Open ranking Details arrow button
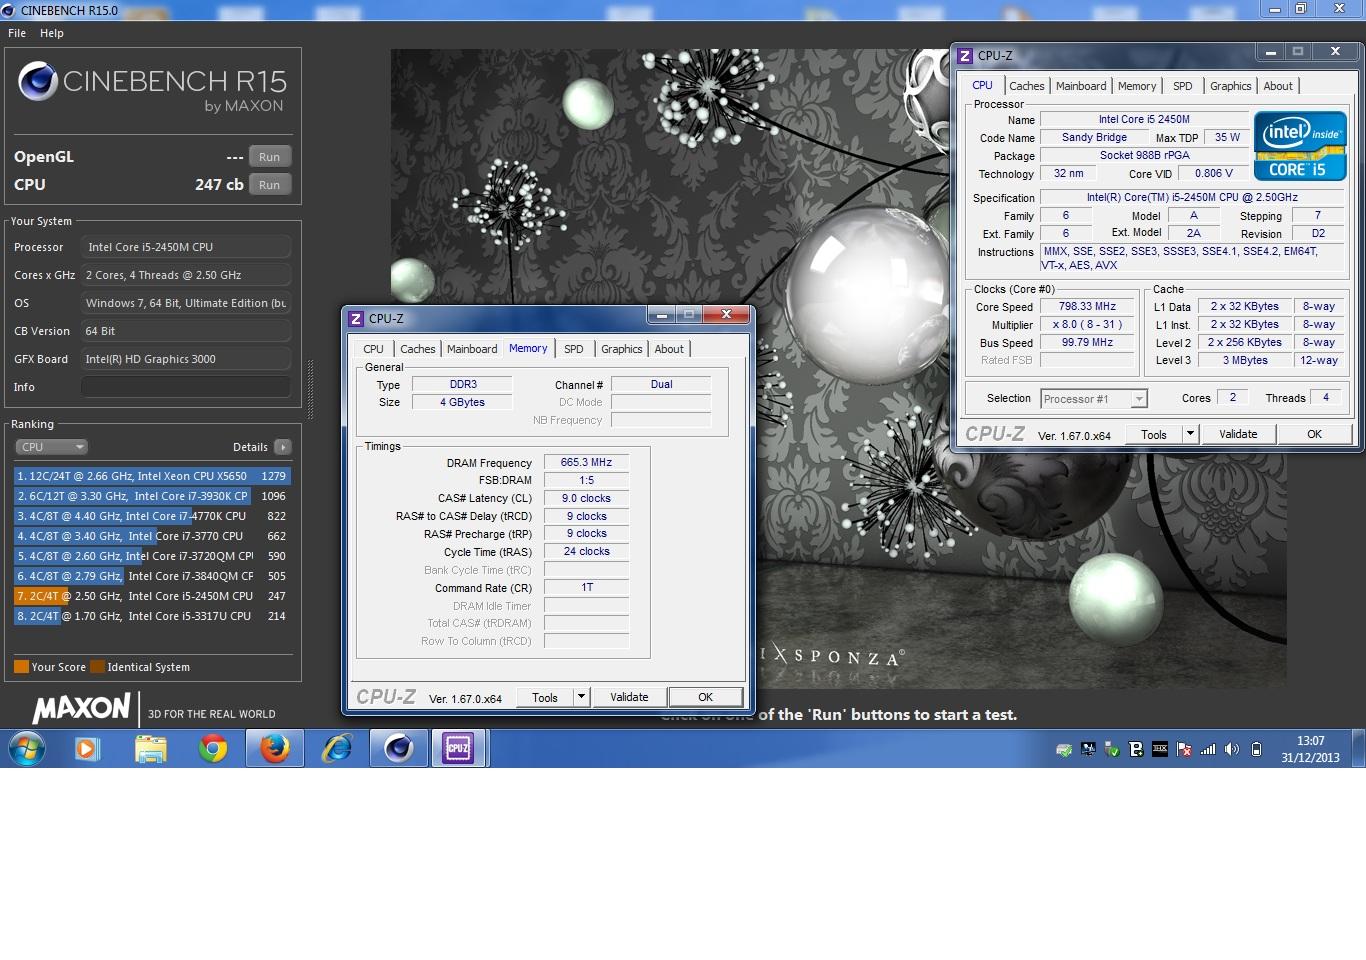The height and width of the screenshot is (960, 1366). point(283,447)
